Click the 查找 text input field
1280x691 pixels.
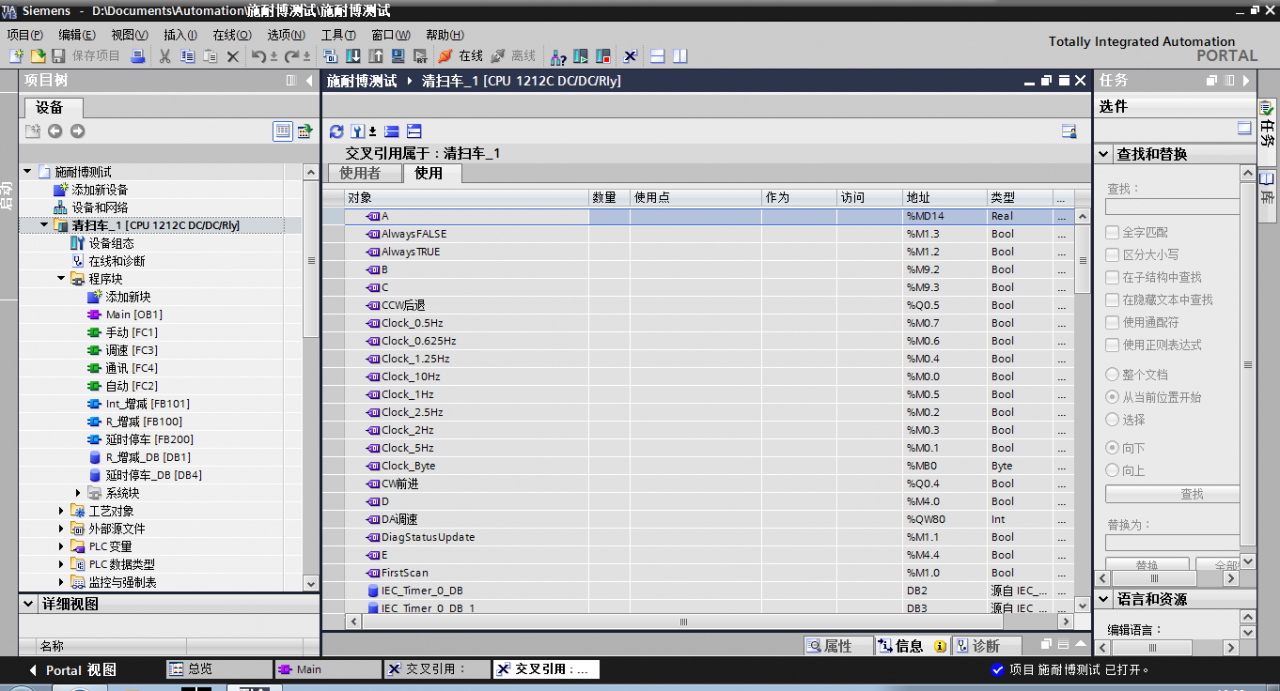click(x=1172, y=206)
